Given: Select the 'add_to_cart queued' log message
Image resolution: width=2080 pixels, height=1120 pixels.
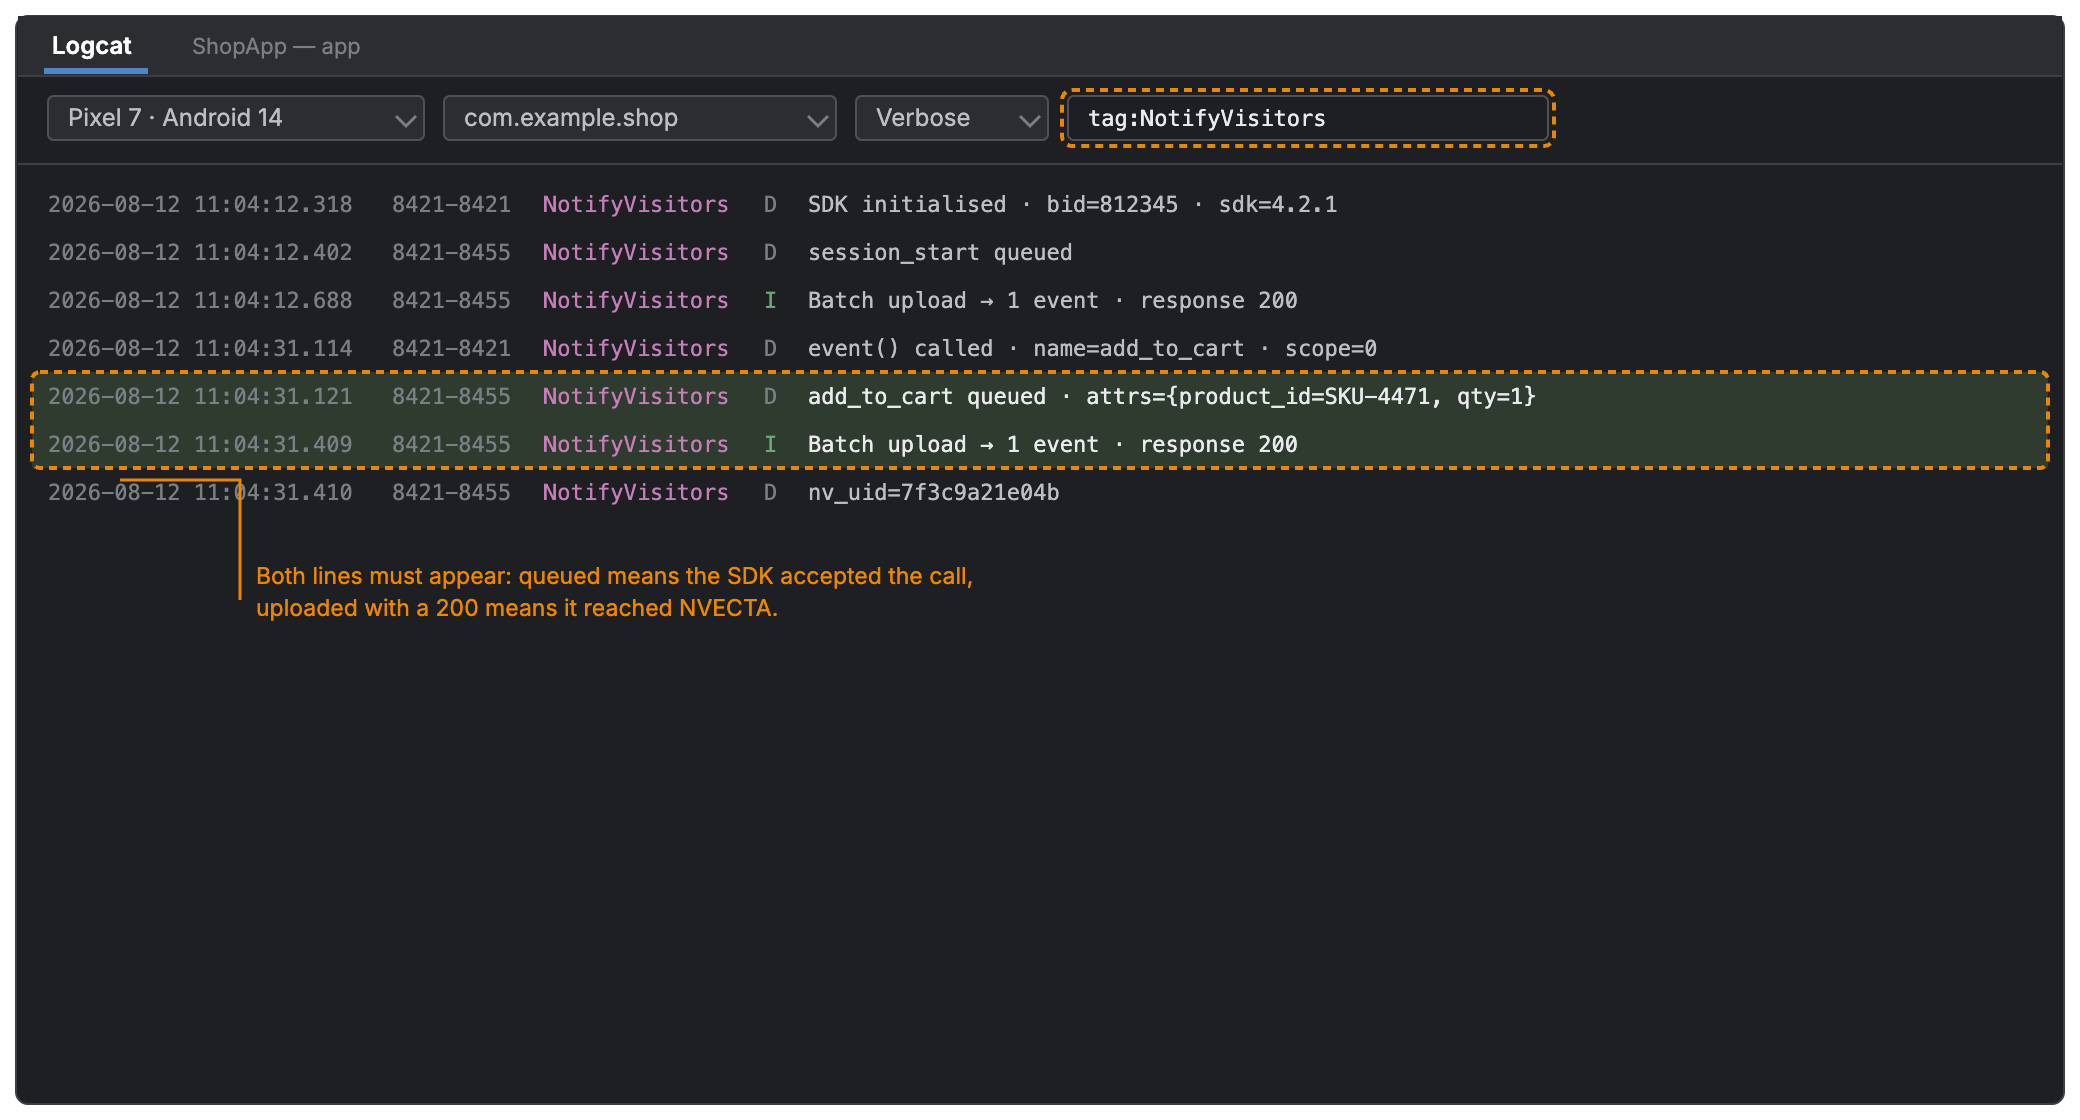Looking at the screenshot, I should click(x=1172, y=396).
